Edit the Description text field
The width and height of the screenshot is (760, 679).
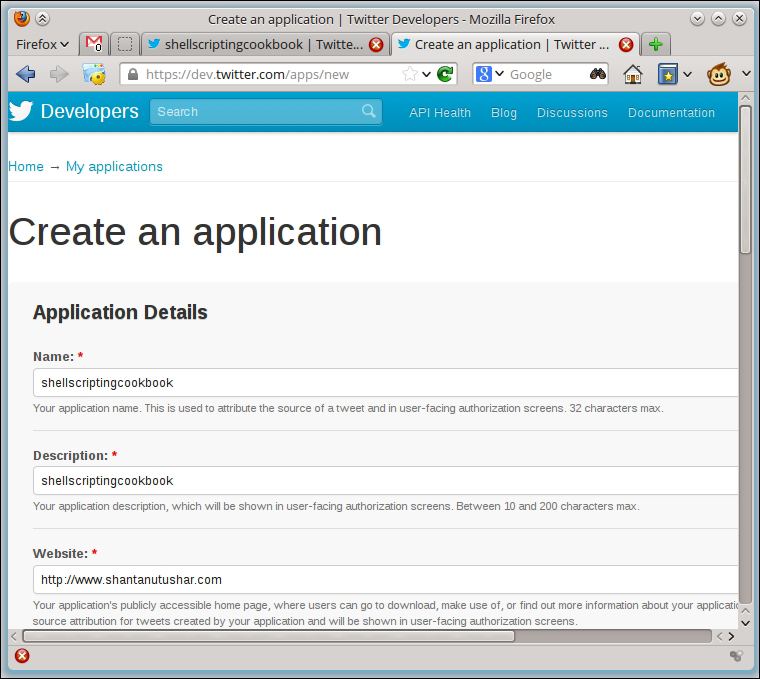pyautogui.click(x=386, y=480)
